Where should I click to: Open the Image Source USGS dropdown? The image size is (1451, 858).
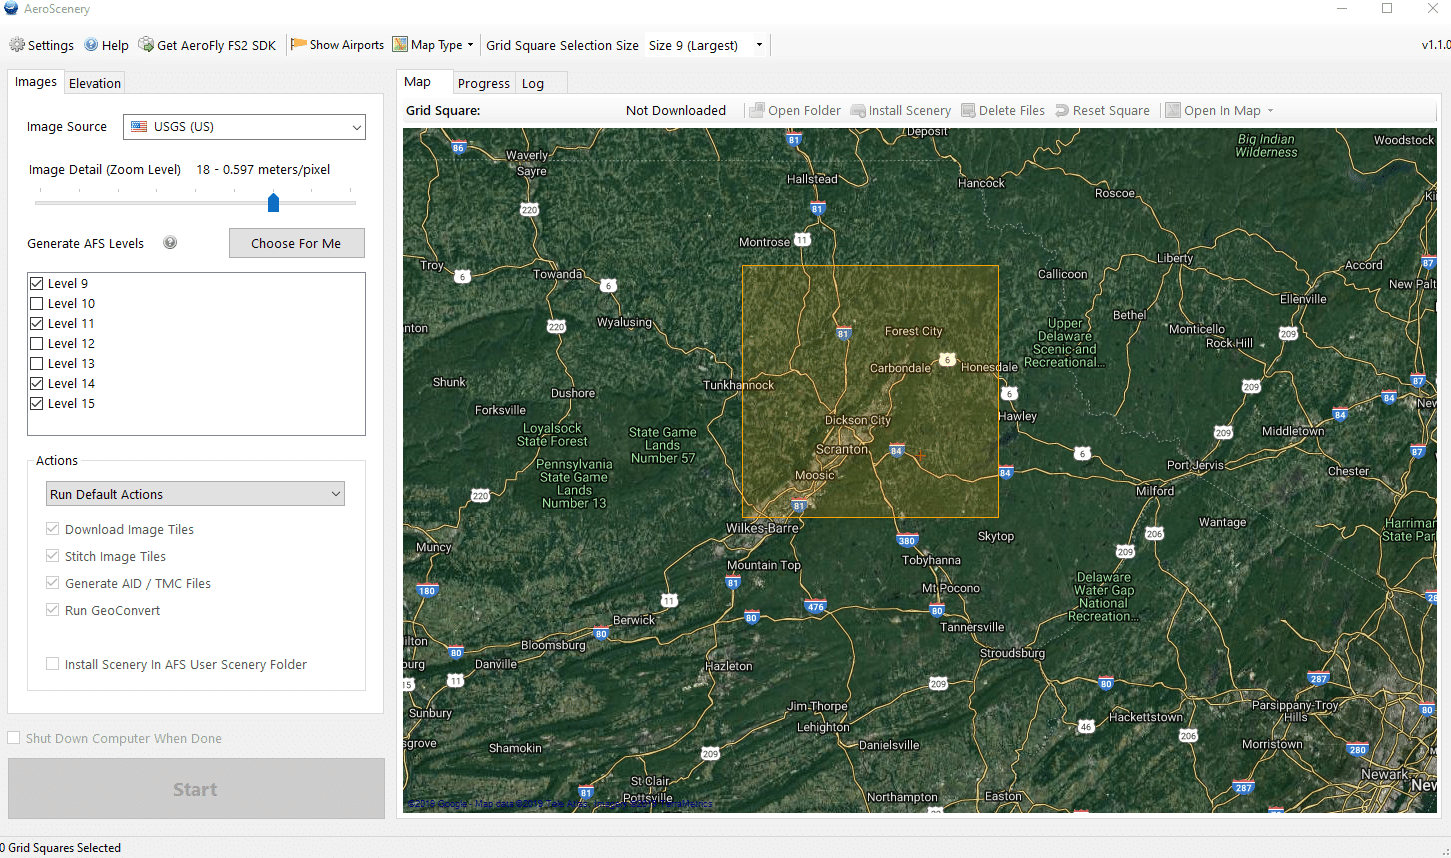tap(244, 127)
